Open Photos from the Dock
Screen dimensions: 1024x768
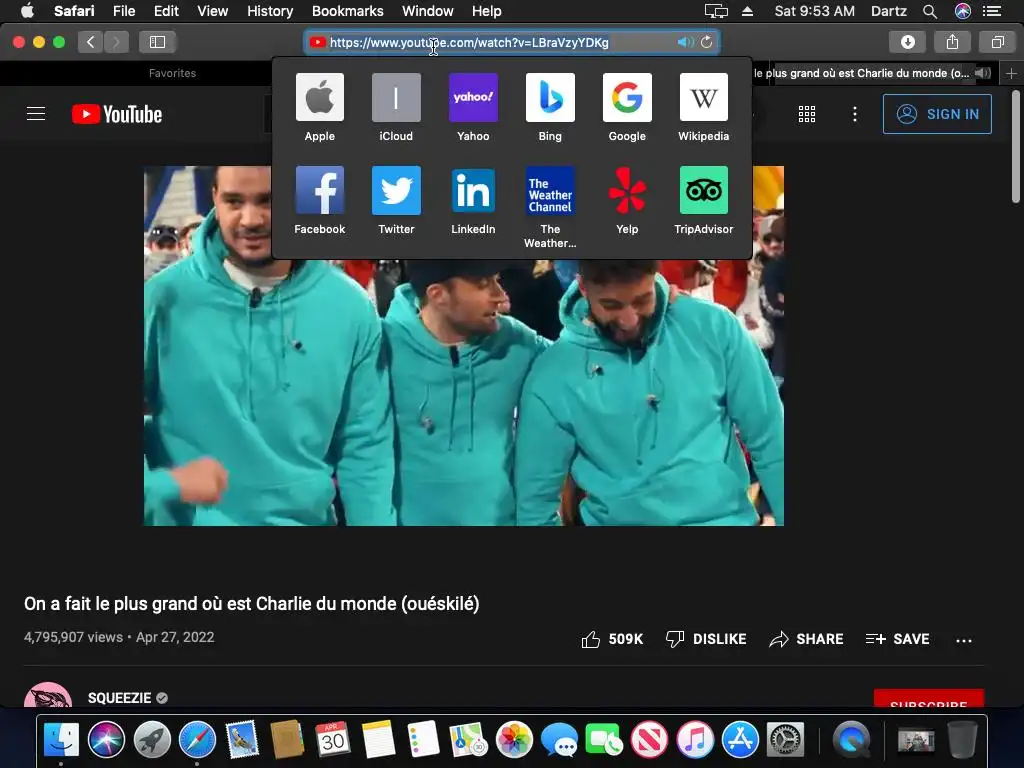[x=514, y=740]
